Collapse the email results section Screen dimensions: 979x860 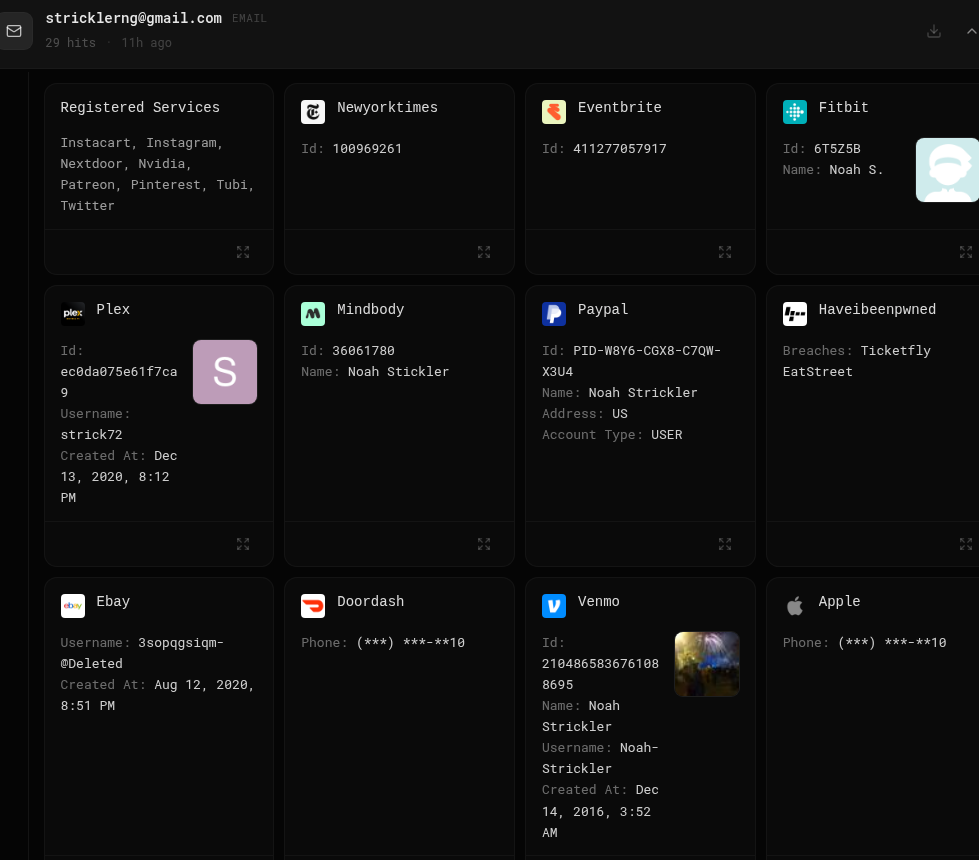971,31
